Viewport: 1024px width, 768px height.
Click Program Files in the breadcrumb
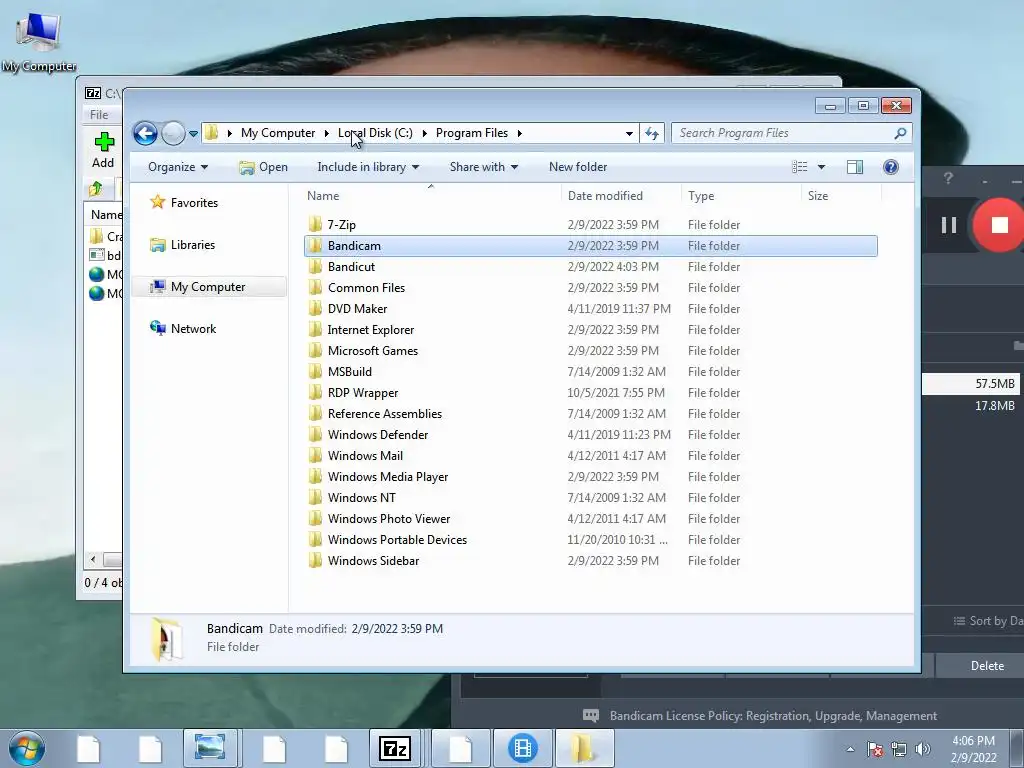click(472, 133)
